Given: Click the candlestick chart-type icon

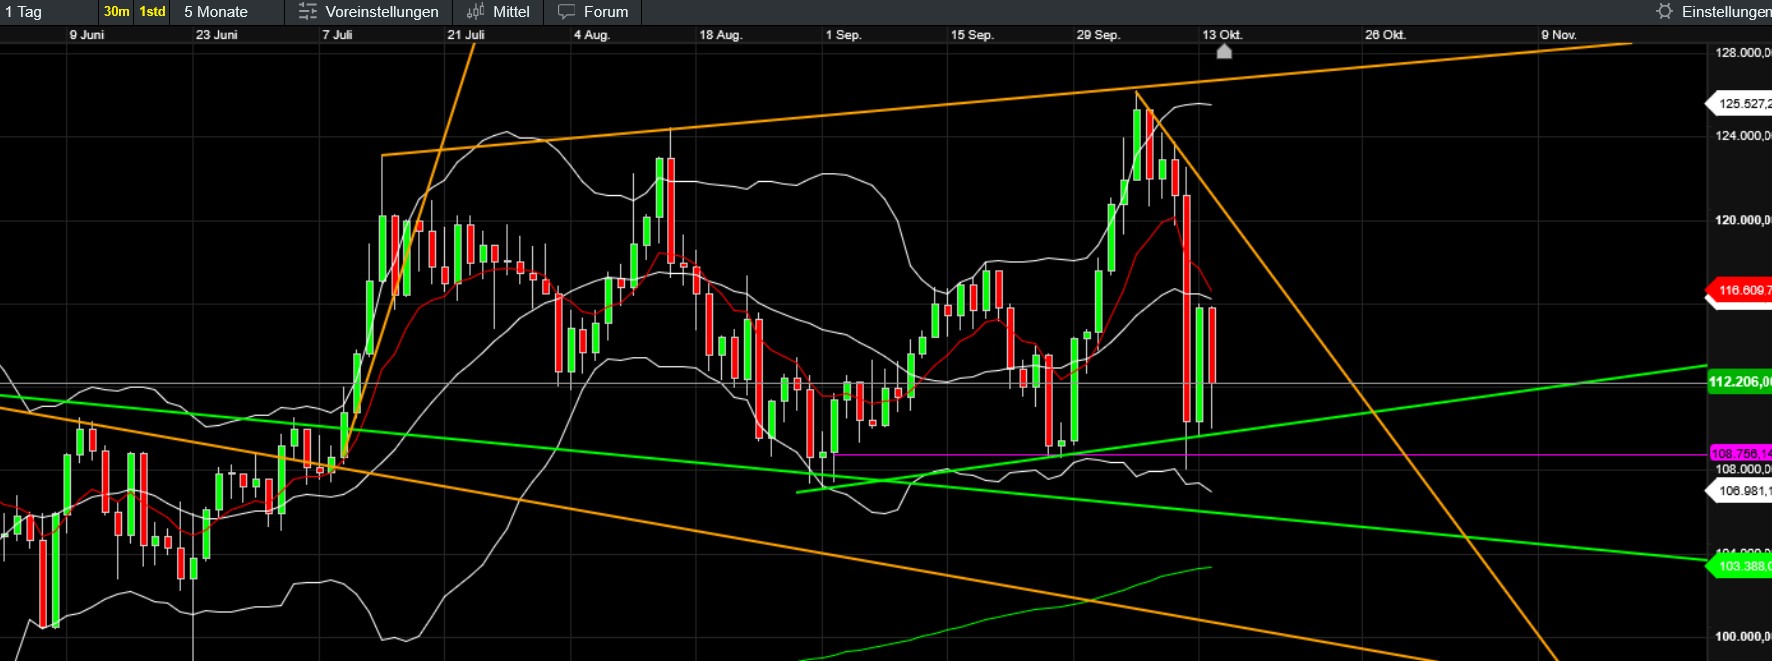Looking at the screenshot, I should coord(476,12).
